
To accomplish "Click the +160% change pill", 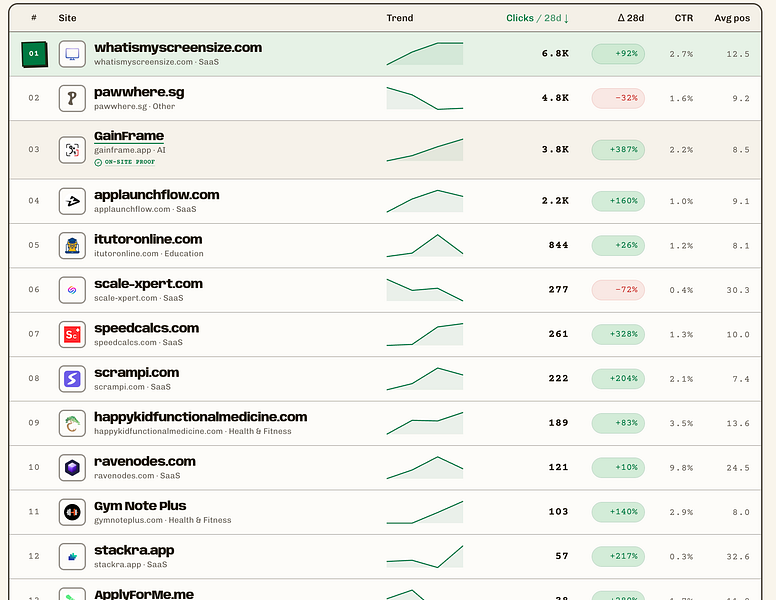I will pyautogui.click(x=618, y=201).
